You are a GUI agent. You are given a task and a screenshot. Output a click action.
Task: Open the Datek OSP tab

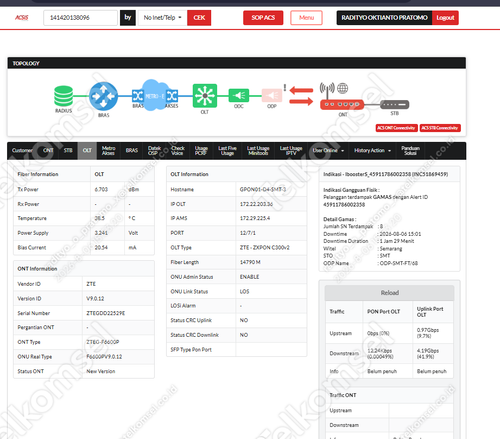154,151
